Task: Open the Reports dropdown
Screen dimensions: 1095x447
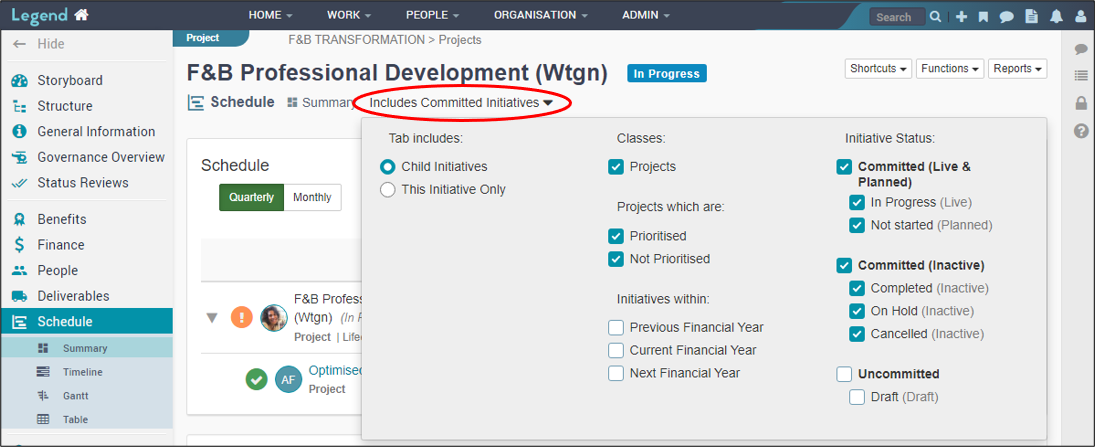Action: pos(1017,68)
